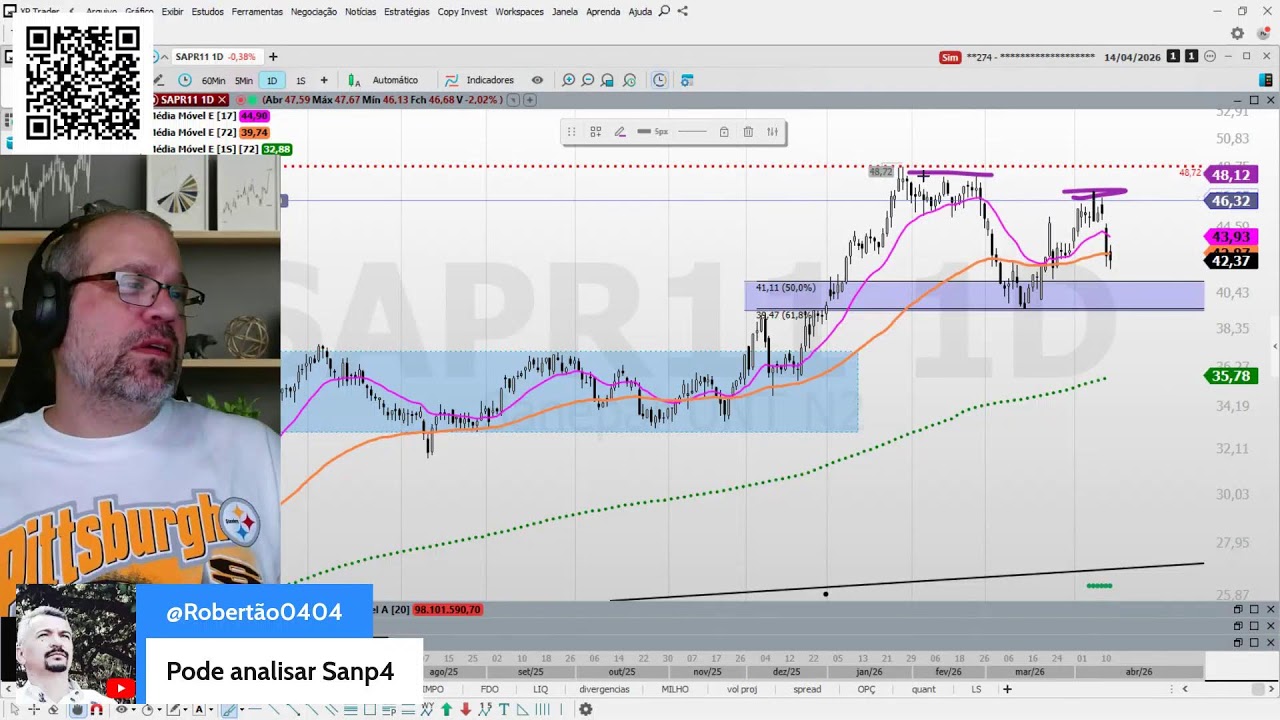Close the SAPR11 1D series label
Viewport: 1280px width, 720px height.
coord(222,100)
